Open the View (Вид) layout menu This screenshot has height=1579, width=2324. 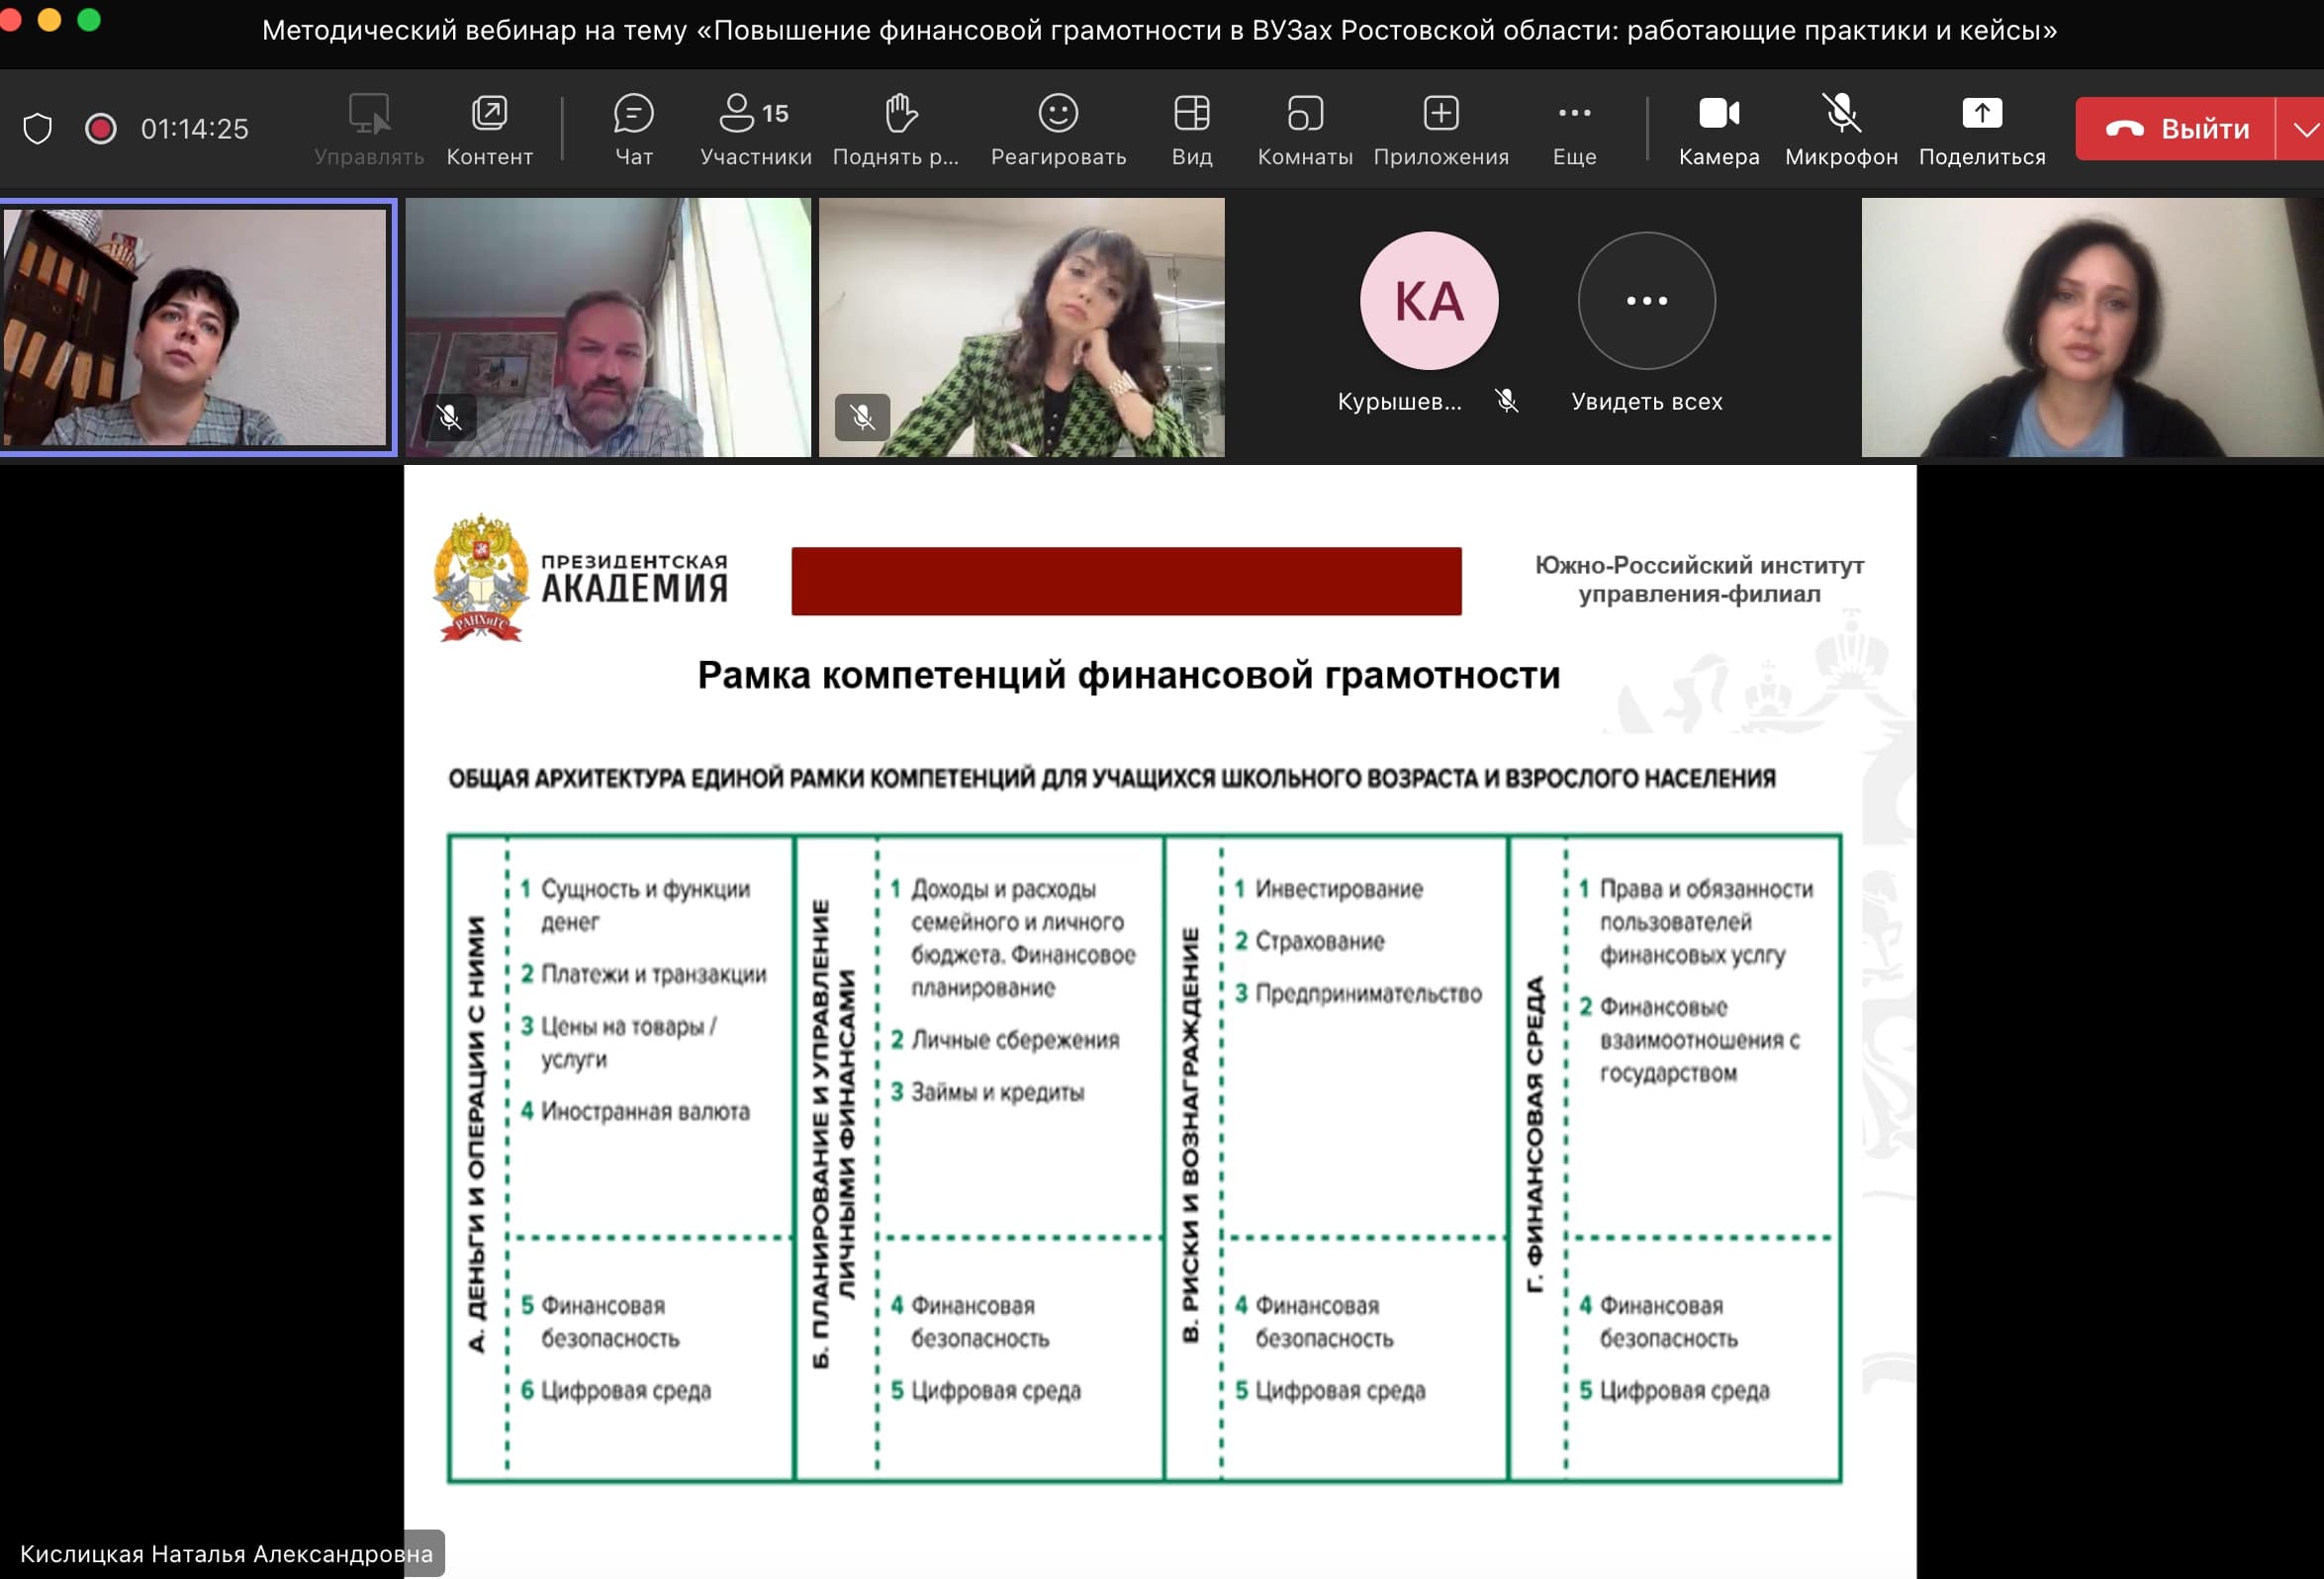click(x=1191, y=128)
